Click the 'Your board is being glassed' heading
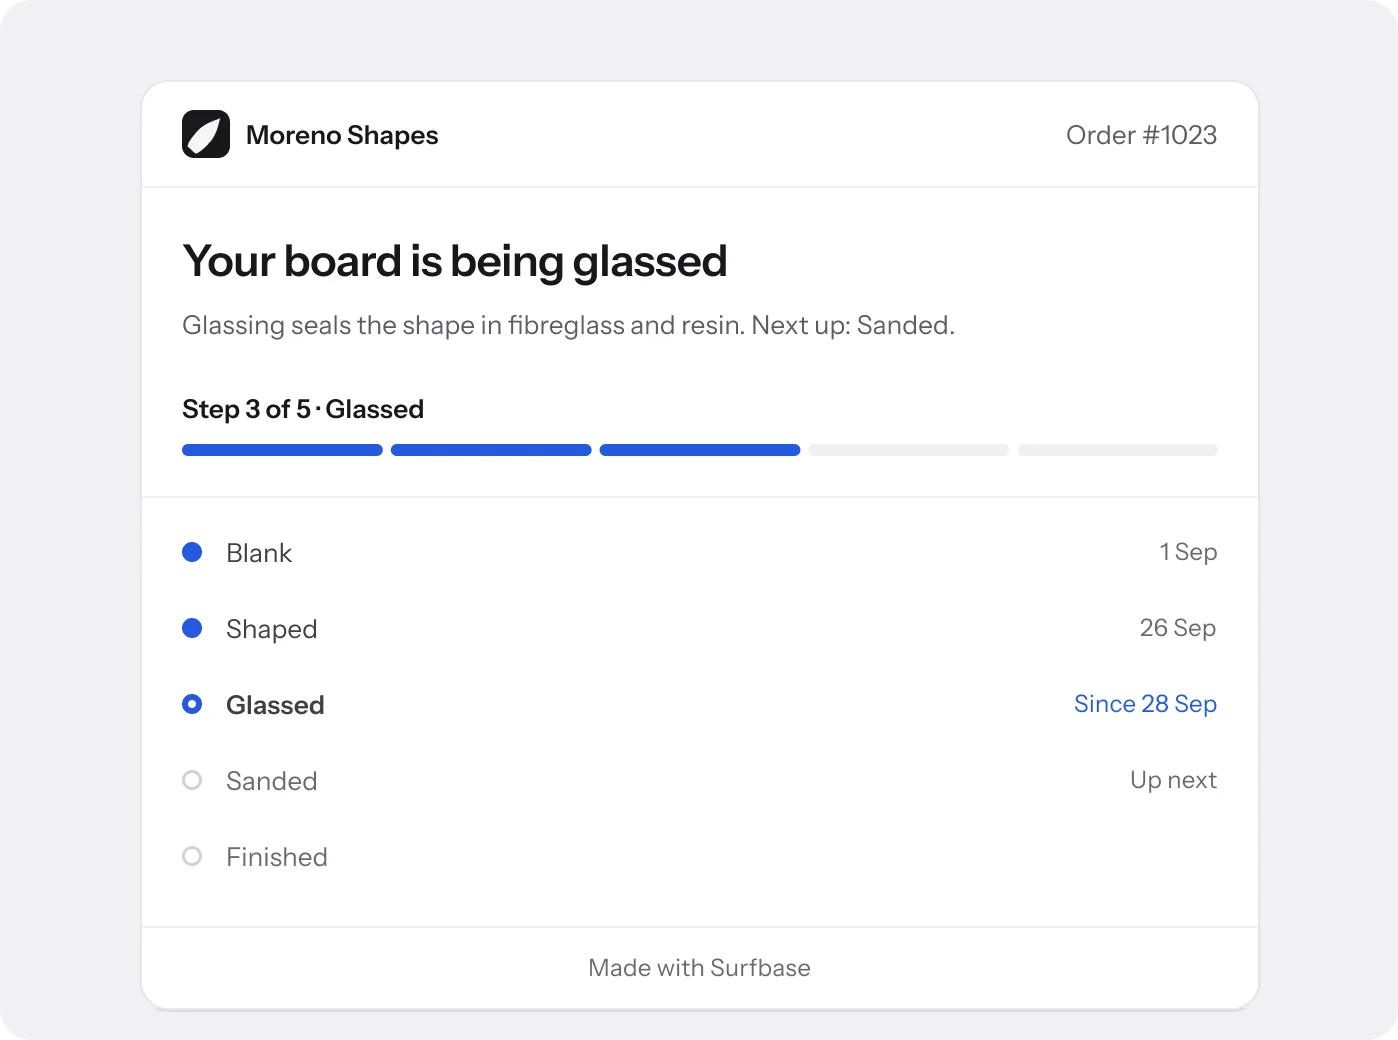Image resolution: width=1398 pixels, height=1040 pixels. tap(455, 261)
